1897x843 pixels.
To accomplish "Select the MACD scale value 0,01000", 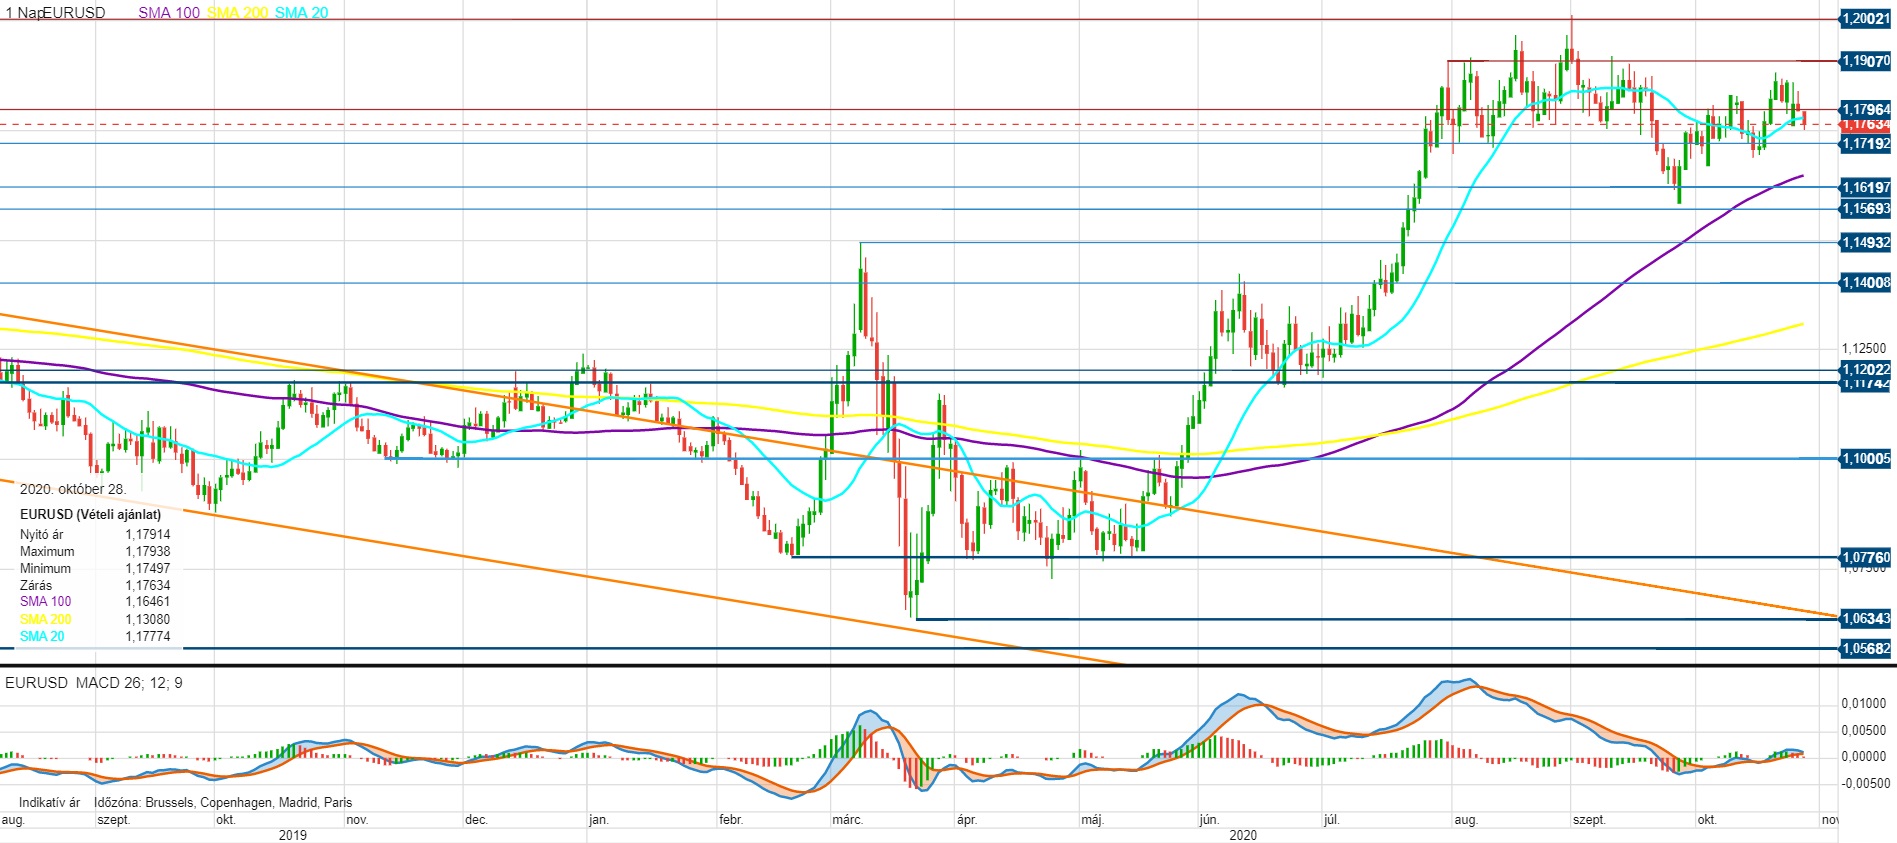I will click(x=1864, y=704).
